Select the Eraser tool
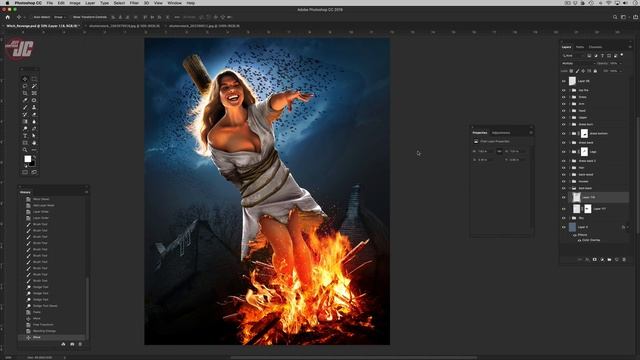The height and width of the screenshot is (360, 640). (x=34, y=114)
